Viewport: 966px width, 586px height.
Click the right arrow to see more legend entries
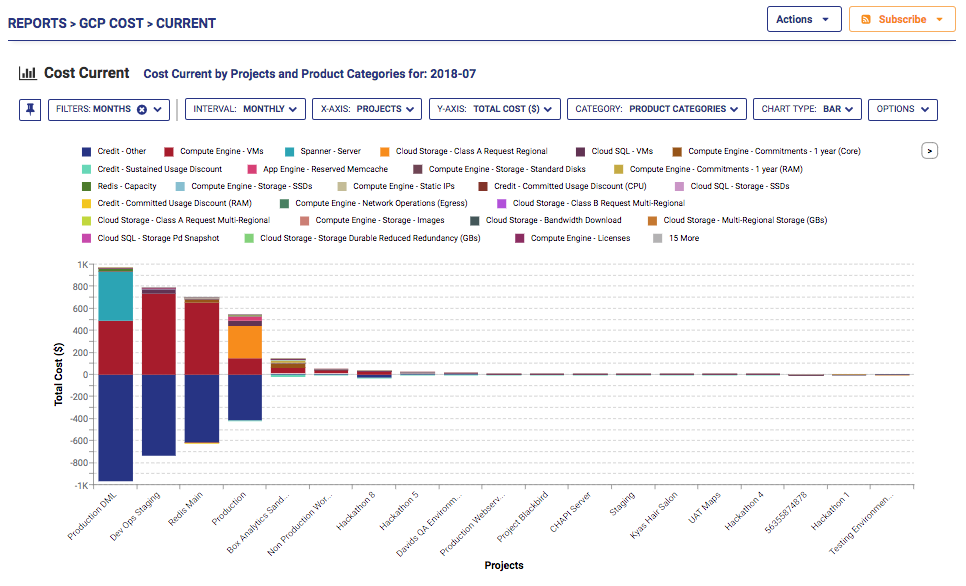(929, 150)
